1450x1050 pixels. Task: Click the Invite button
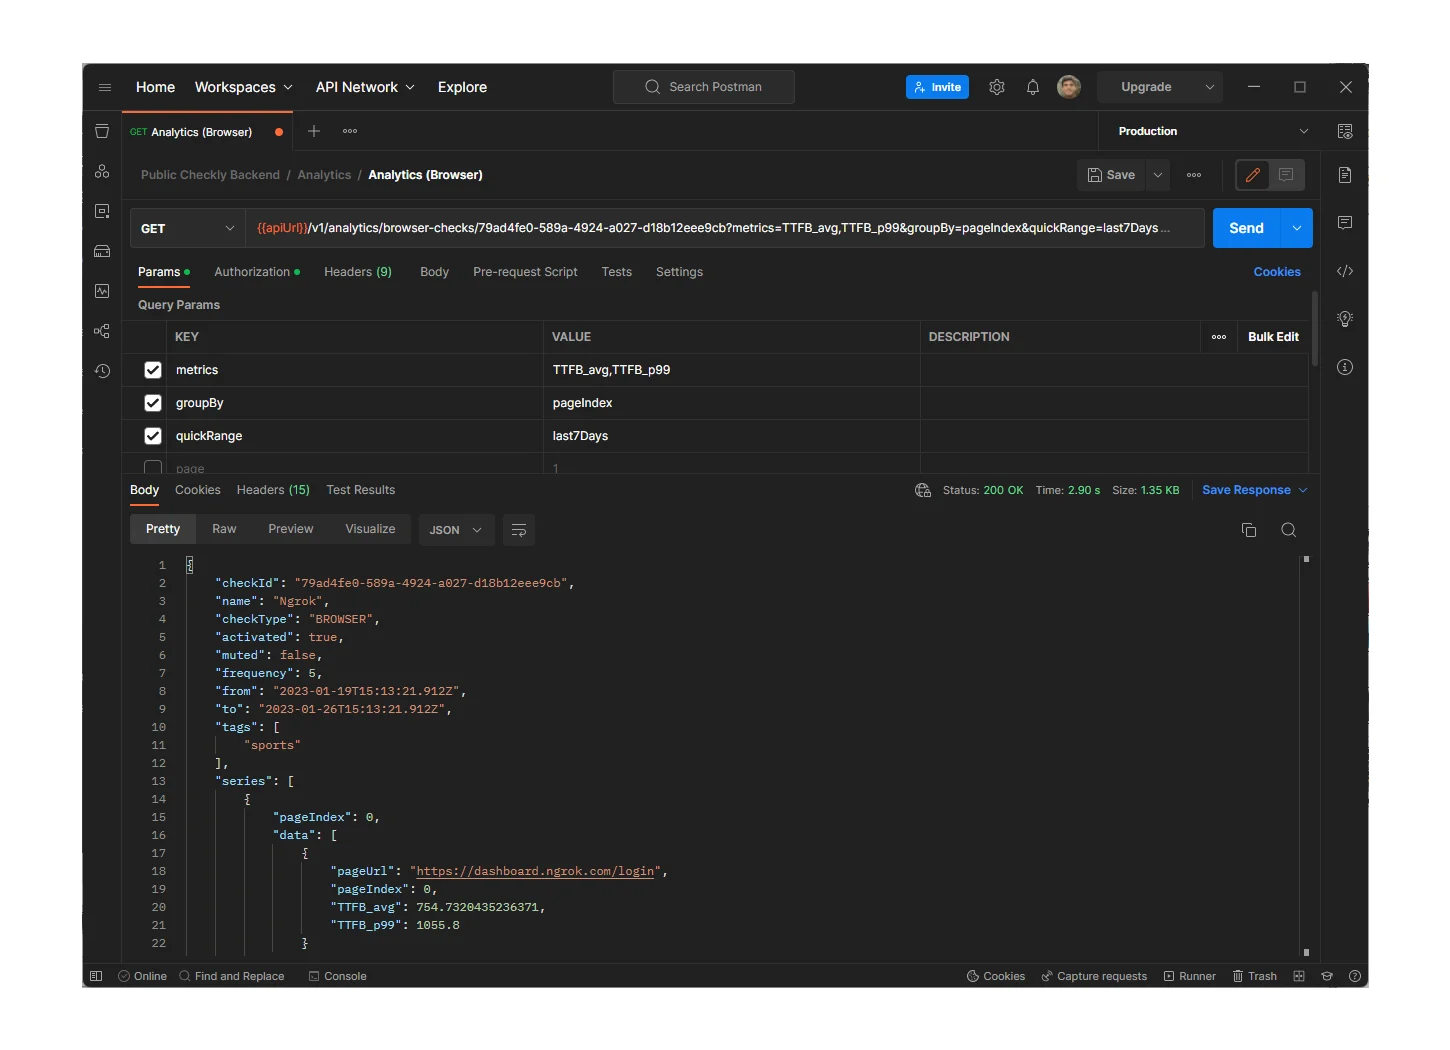click(x=937, y=87)
